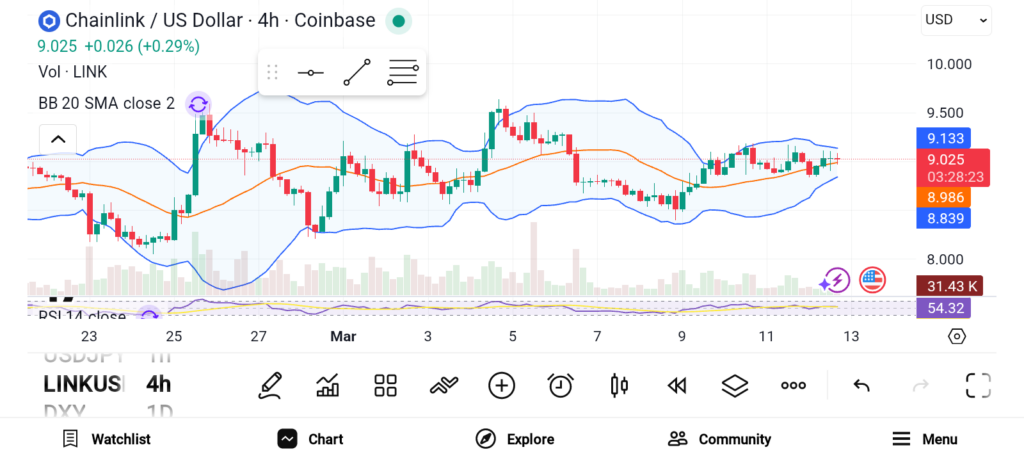Viewport: 1024px width, 461px height.
Task: Open the USD currency dropdown
Action: click(956, 19)
